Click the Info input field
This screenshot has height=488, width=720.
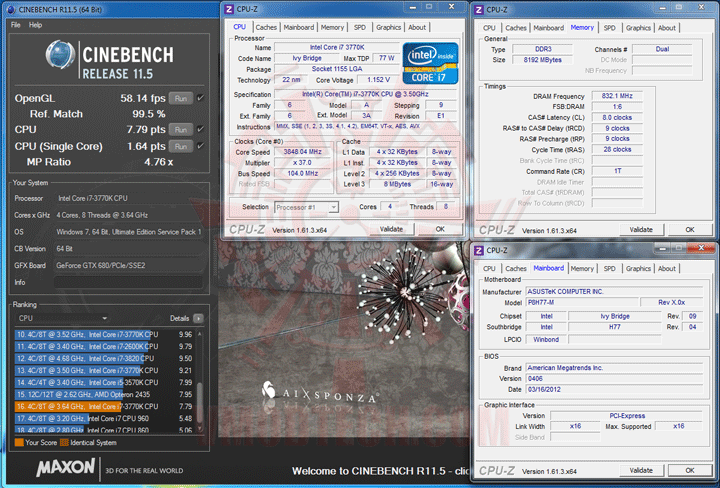coord(129,282)
